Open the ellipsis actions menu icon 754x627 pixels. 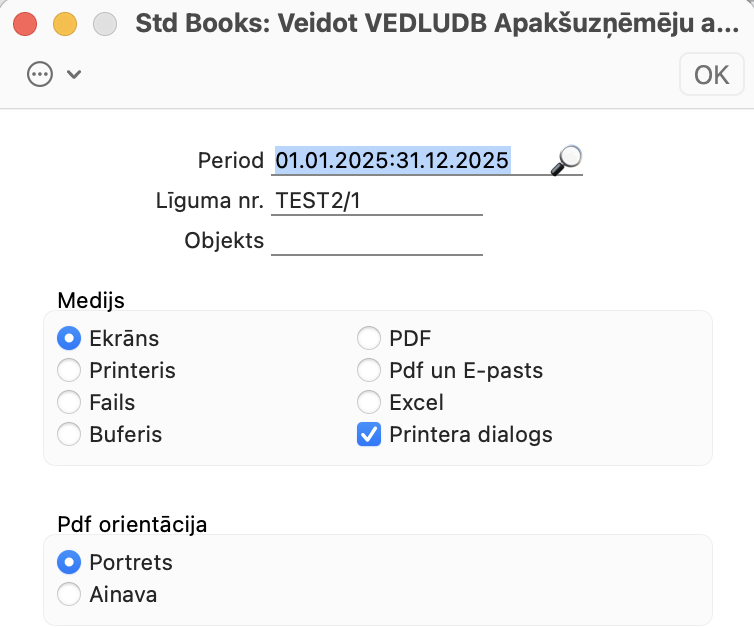[40, 74]
